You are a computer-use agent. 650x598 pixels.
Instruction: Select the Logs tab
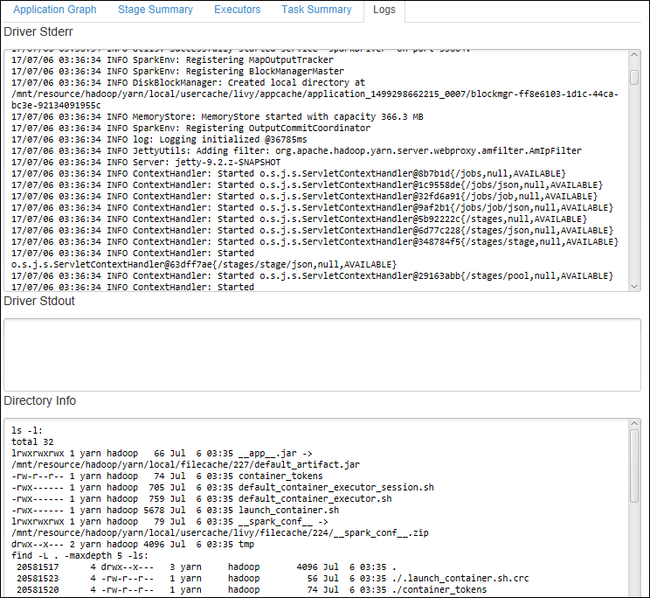tap(384, 10)
